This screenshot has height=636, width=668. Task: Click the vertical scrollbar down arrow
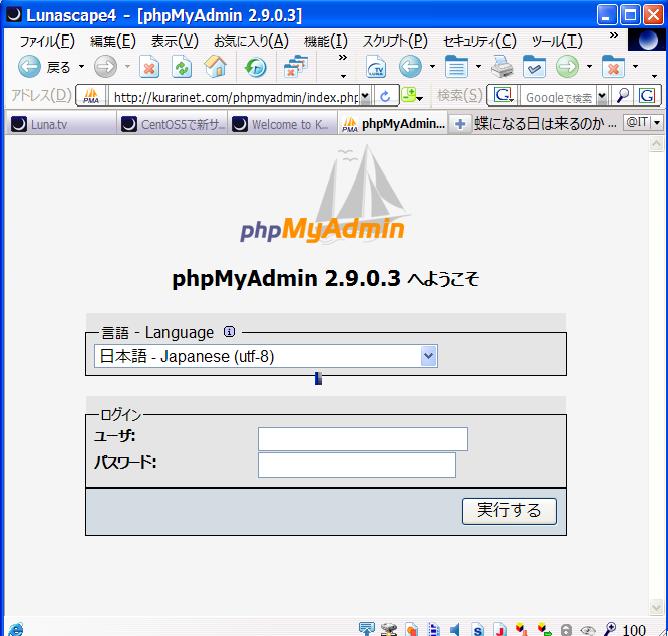tap(656, 607)
